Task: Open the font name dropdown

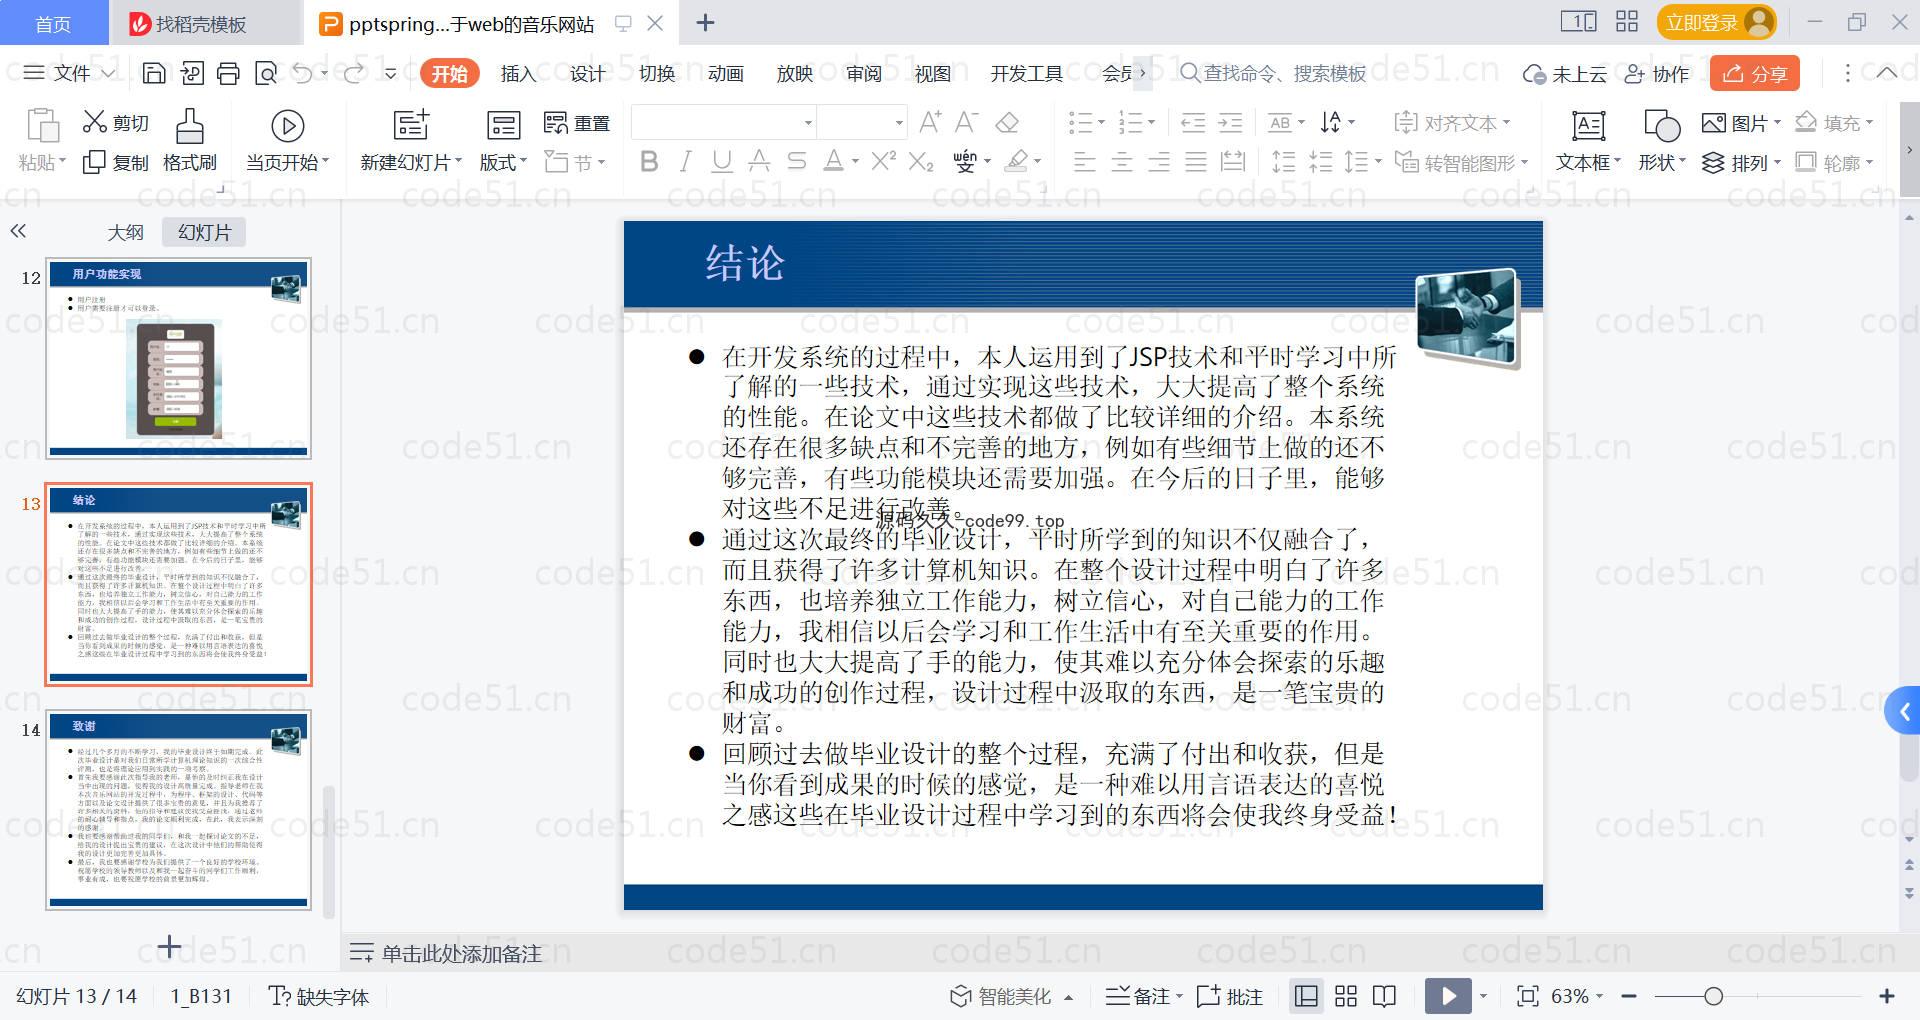Action: 808,123
